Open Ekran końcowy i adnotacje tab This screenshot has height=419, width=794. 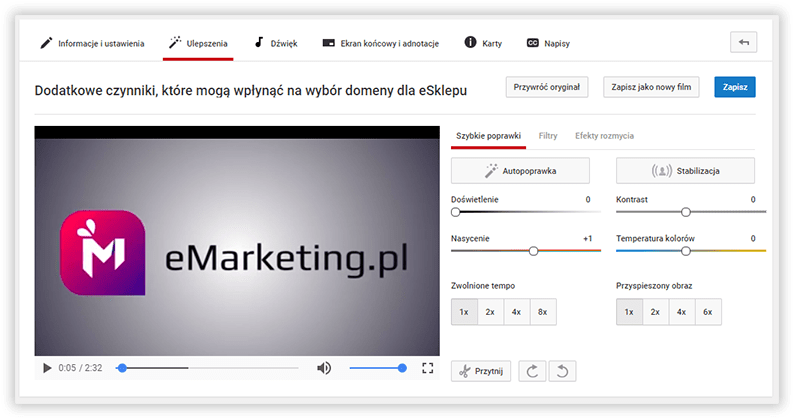click(x=381, y=44)
